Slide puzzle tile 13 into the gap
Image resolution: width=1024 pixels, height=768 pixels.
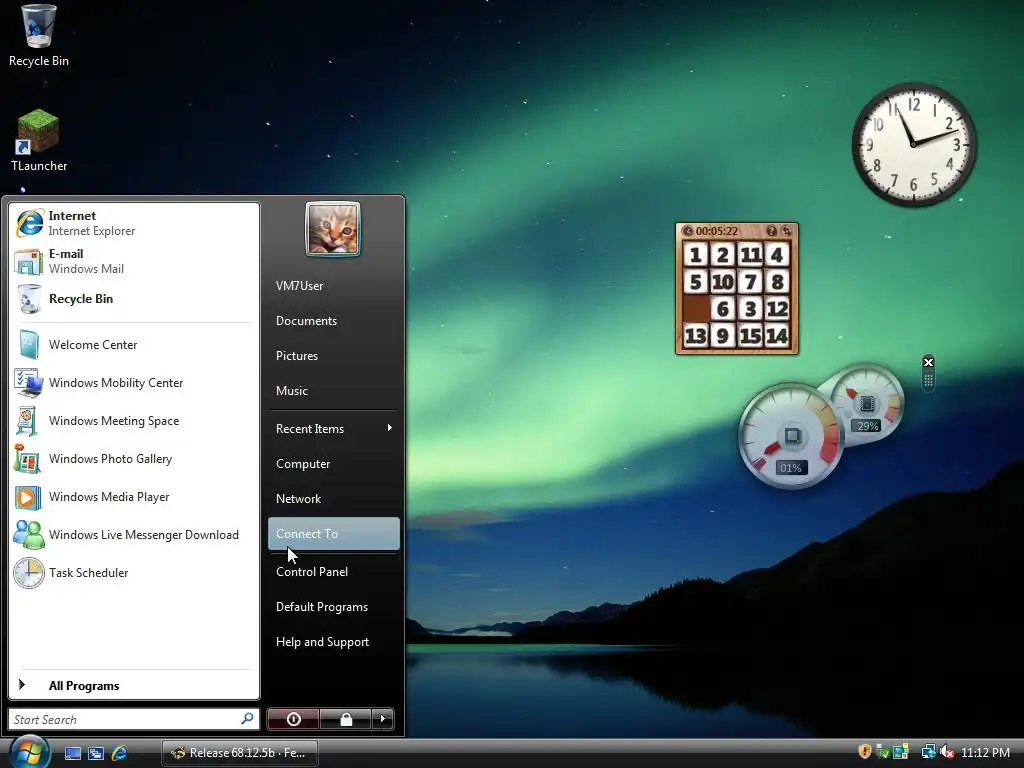696,336
